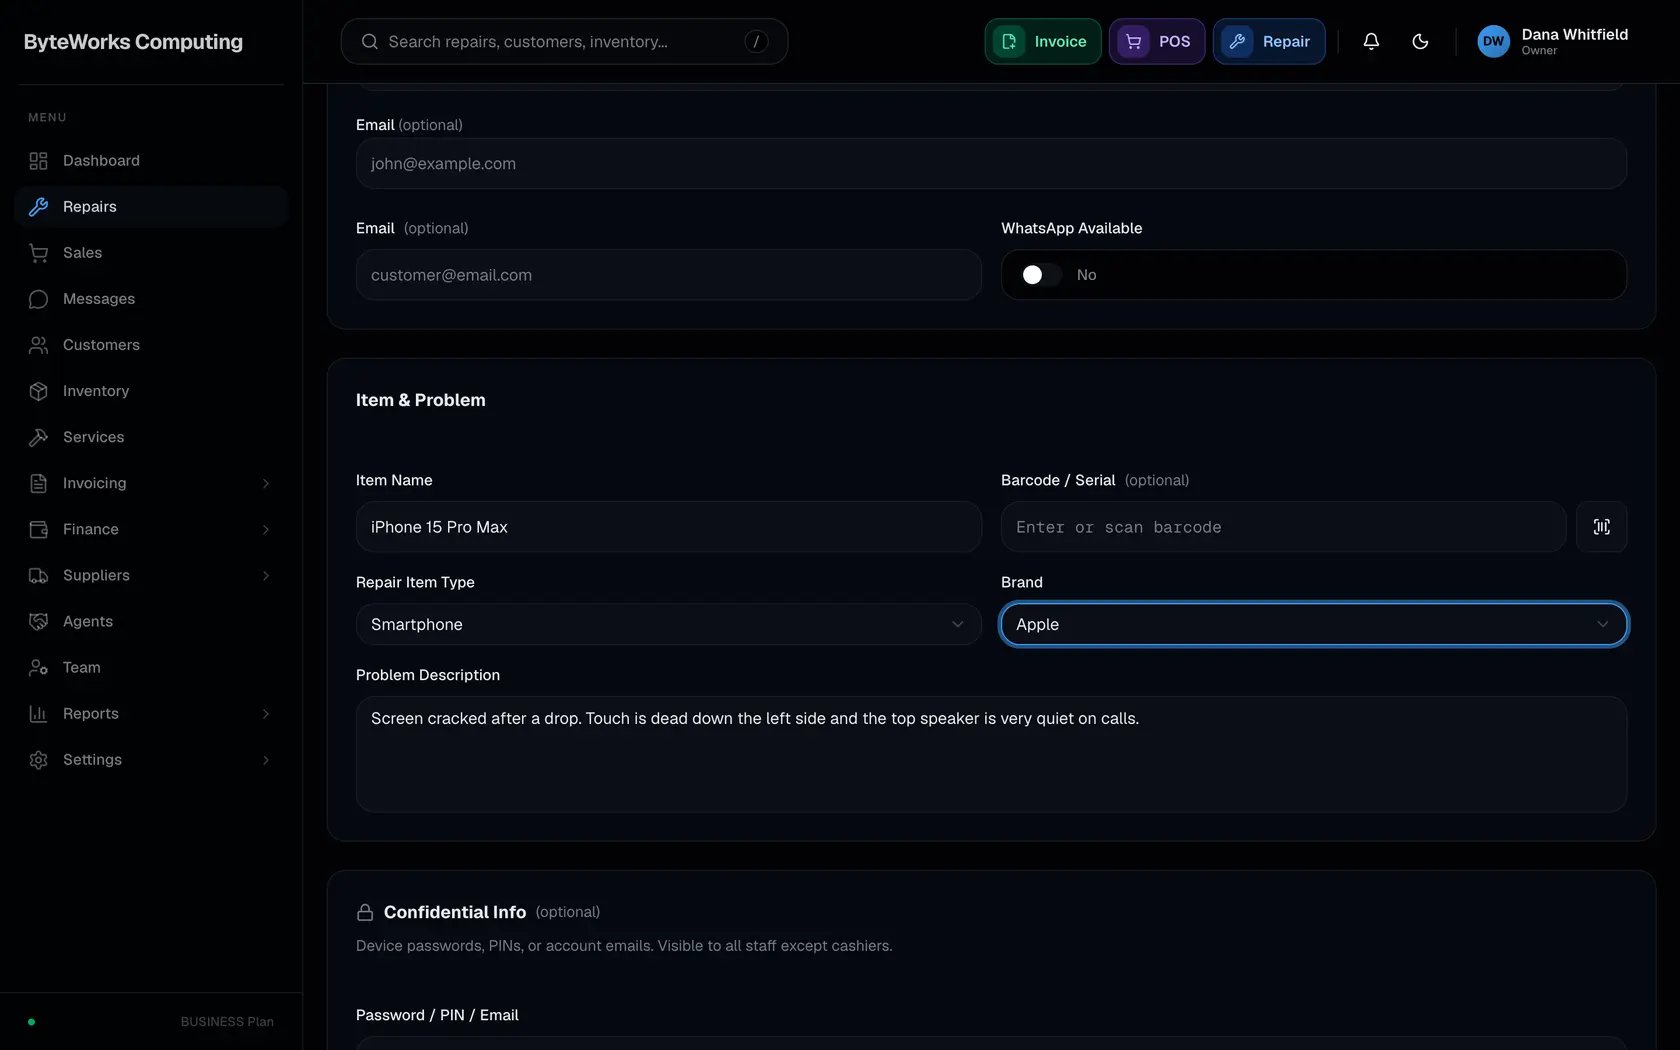Click the Dashboard grid icon in sidebar

pyautogui.click(x=39, y=161)
